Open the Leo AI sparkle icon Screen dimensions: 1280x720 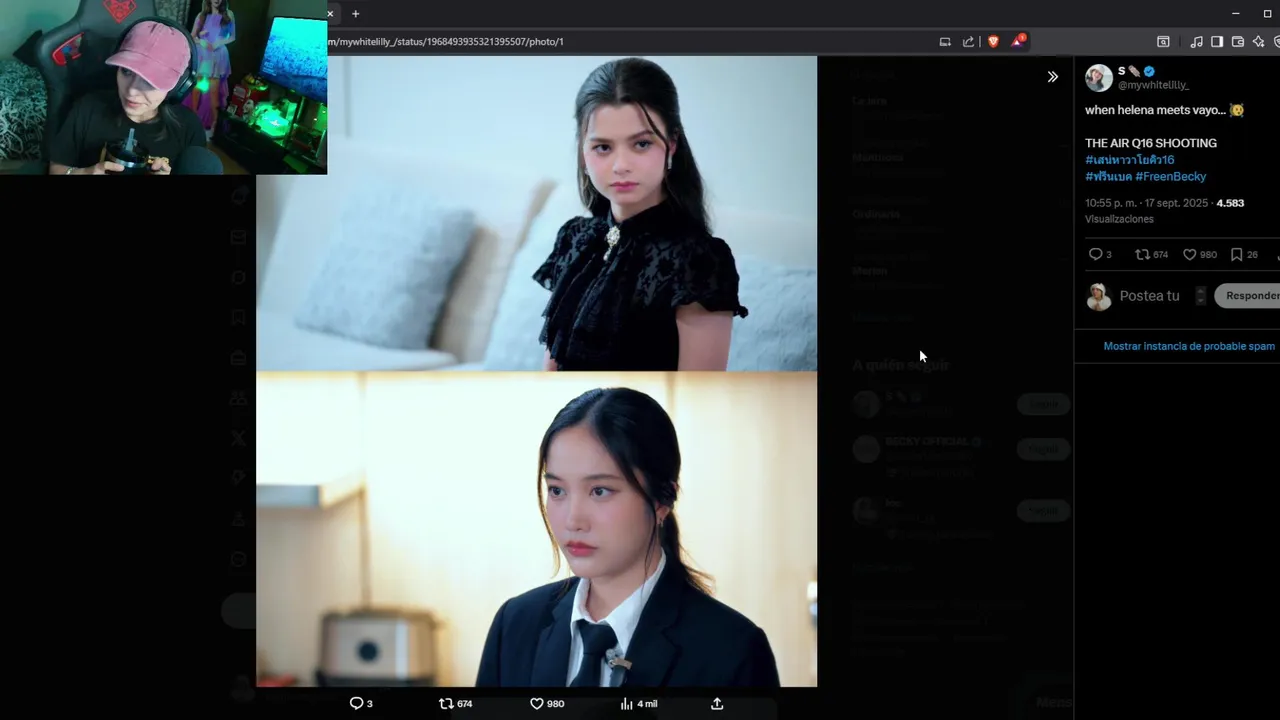coord(1258,42)
